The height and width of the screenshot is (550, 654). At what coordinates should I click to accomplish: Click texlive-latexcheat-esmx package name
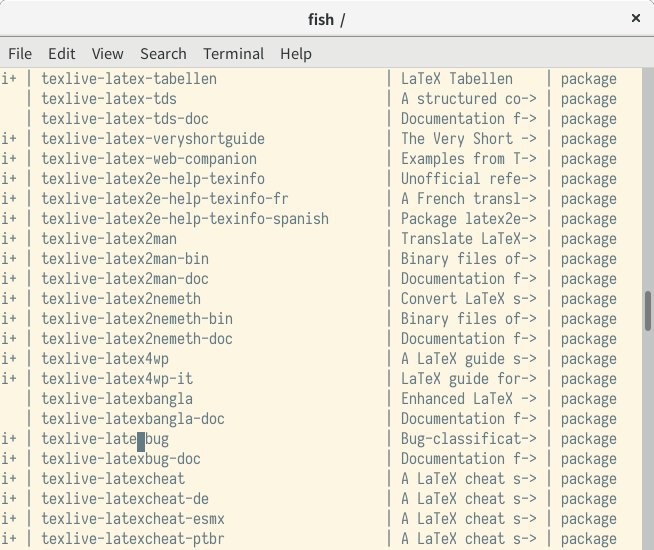133,519
